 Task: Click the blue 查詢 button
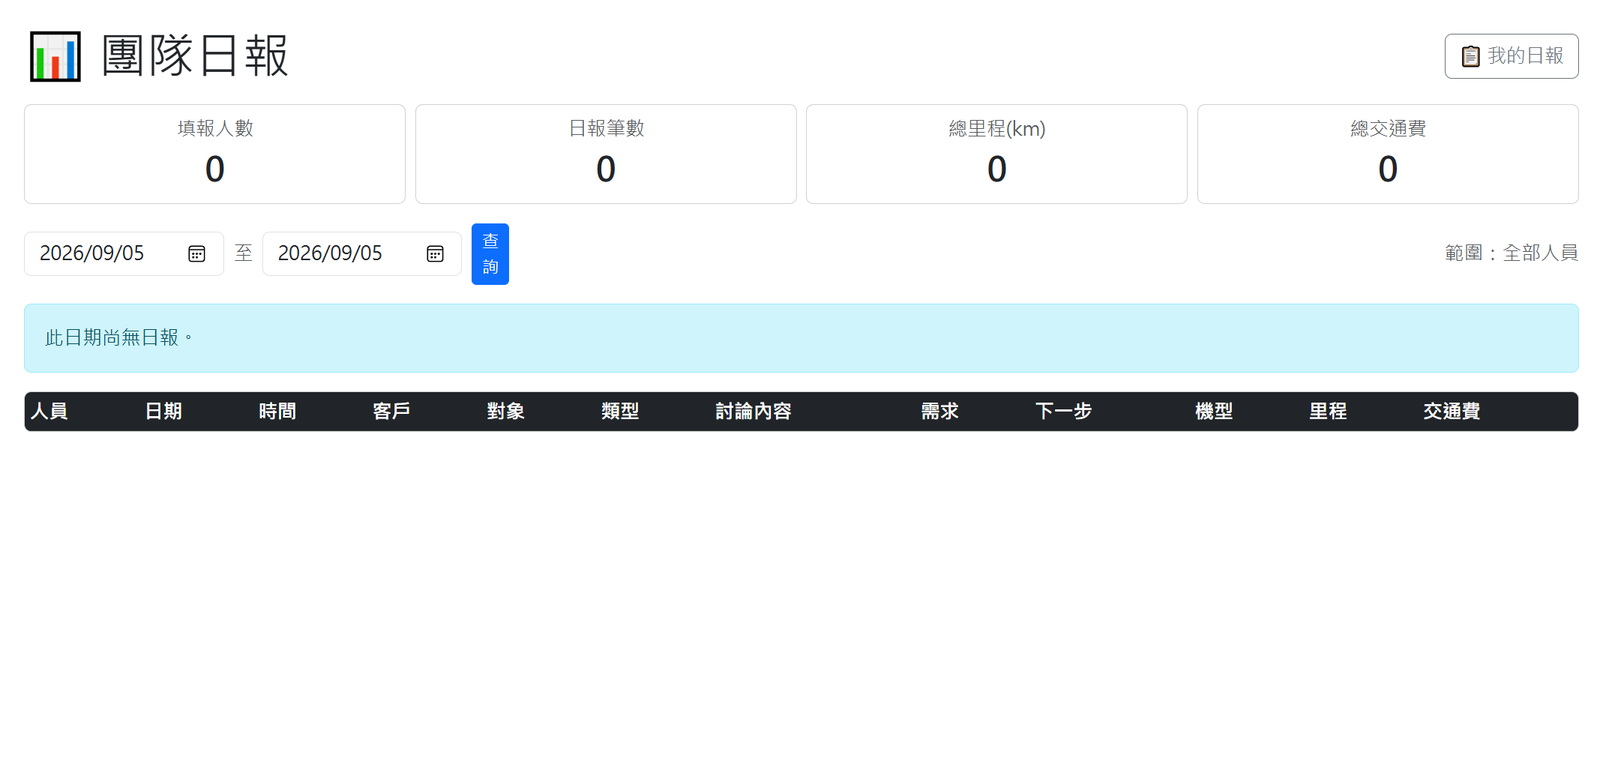(490, 254)
